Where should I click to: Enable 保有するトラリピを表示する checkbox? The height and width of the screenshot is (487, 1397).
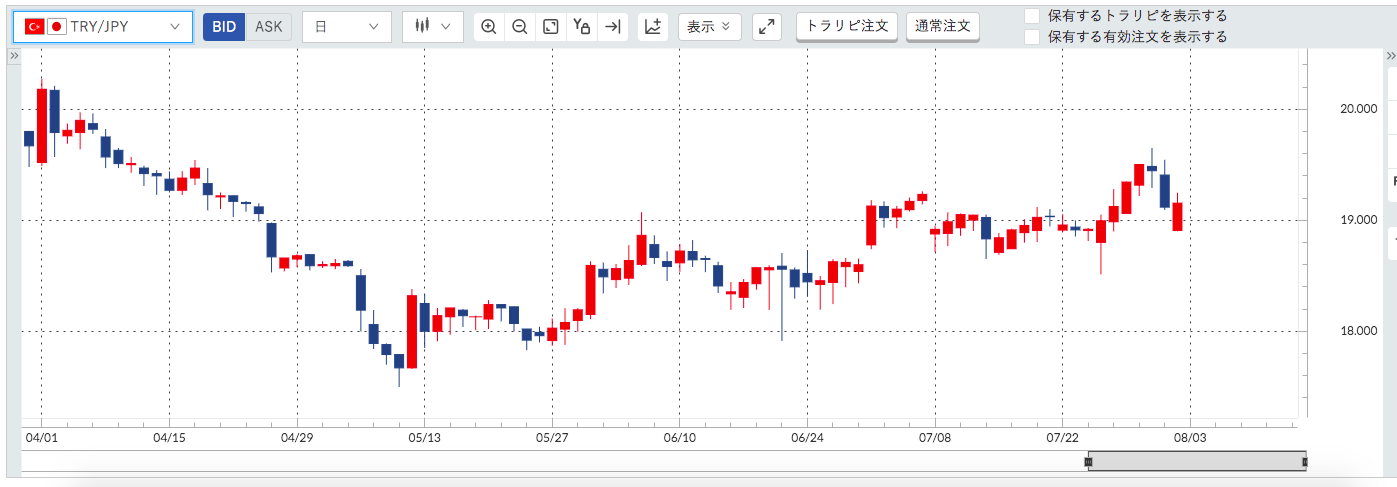(x=1032, y=16)
